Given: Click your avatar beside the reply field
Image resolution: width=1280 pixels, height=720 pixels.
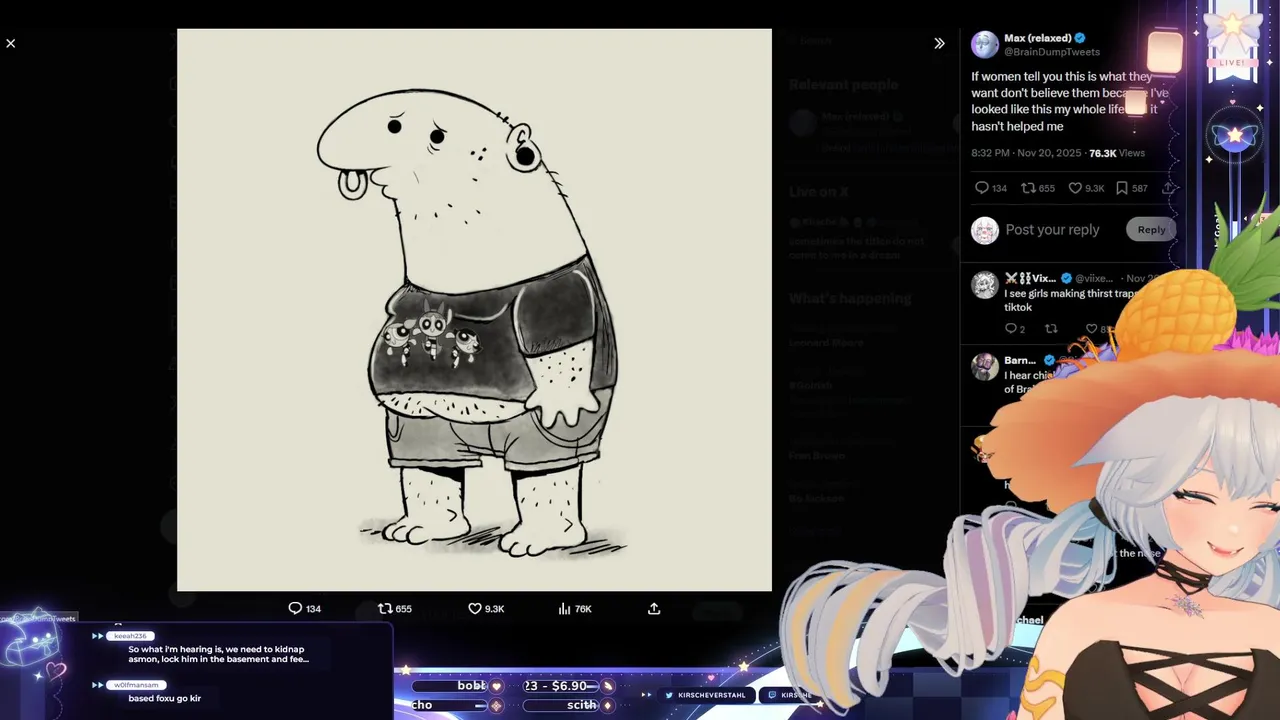Looking at the screenshot, I should tap(985, 230).
